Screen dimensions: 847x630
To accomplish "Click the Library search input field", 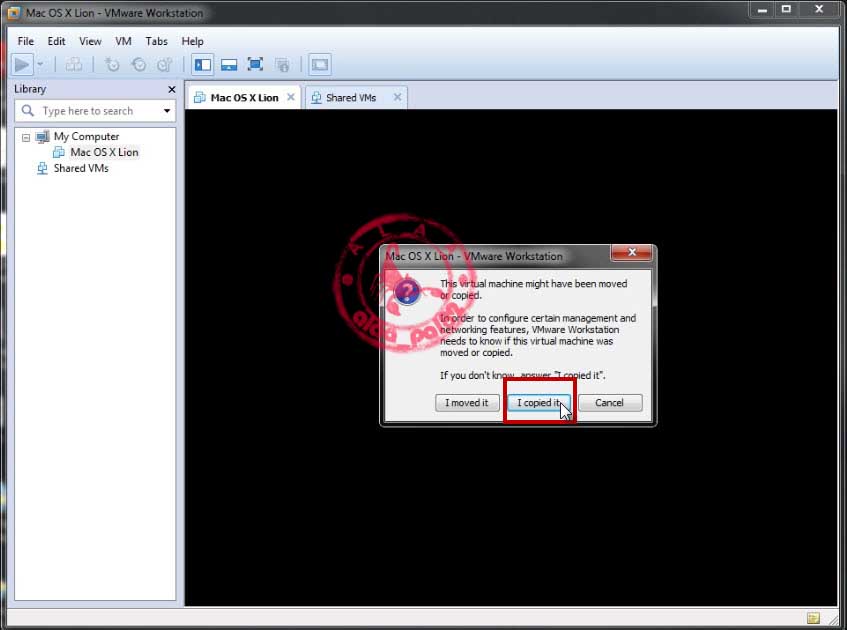I will [95, 111].
